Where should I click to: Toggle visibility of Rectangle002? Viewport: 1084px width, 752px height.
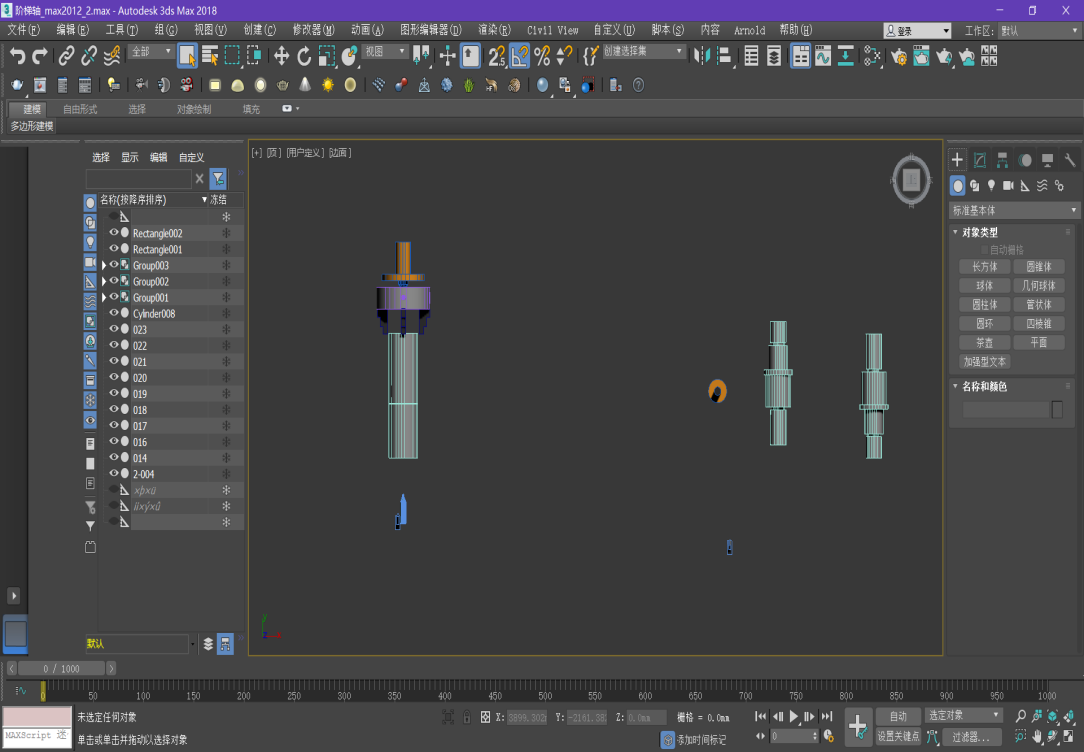[113, 233]
